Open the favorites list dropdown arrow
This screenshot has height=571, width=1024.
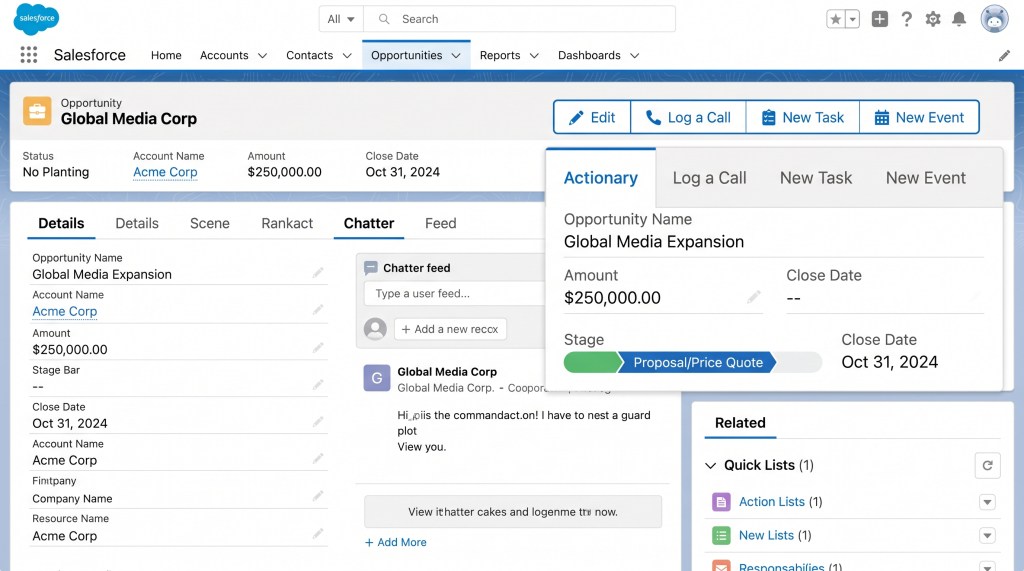852,19
